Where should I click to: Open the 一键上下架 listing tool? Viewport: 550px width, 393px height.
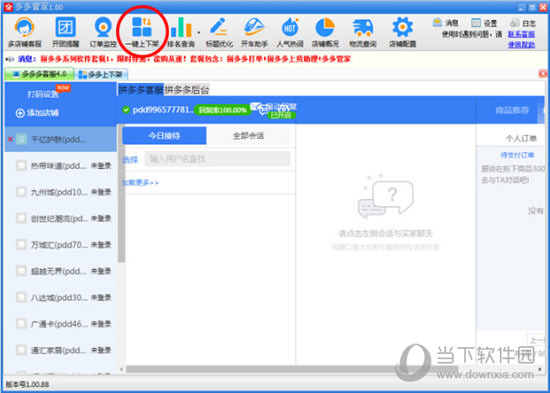[142, 32]
